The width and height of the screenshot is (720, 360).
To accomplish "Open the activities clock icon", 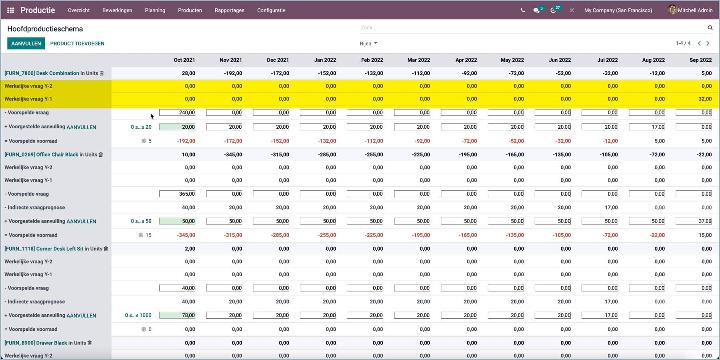I will tap(555, 10).
